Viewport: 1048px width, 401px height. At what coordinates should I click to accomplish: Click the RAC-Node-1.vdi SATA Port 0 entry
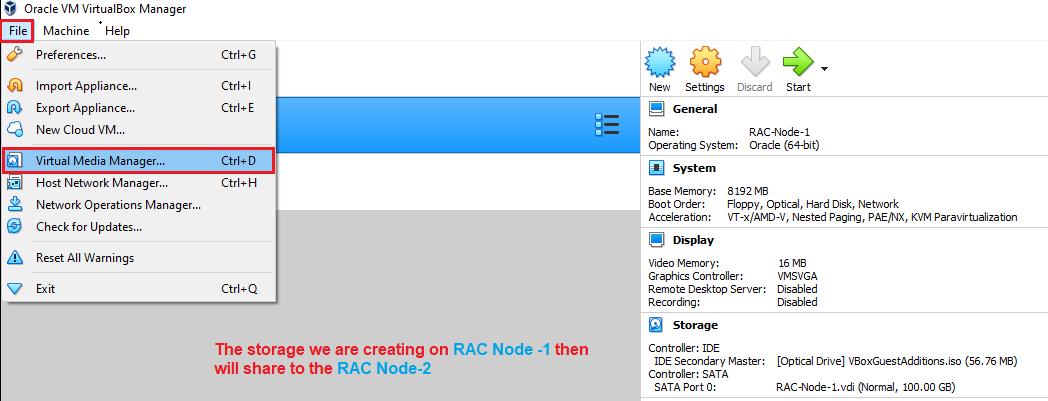[x=865, y=387]
